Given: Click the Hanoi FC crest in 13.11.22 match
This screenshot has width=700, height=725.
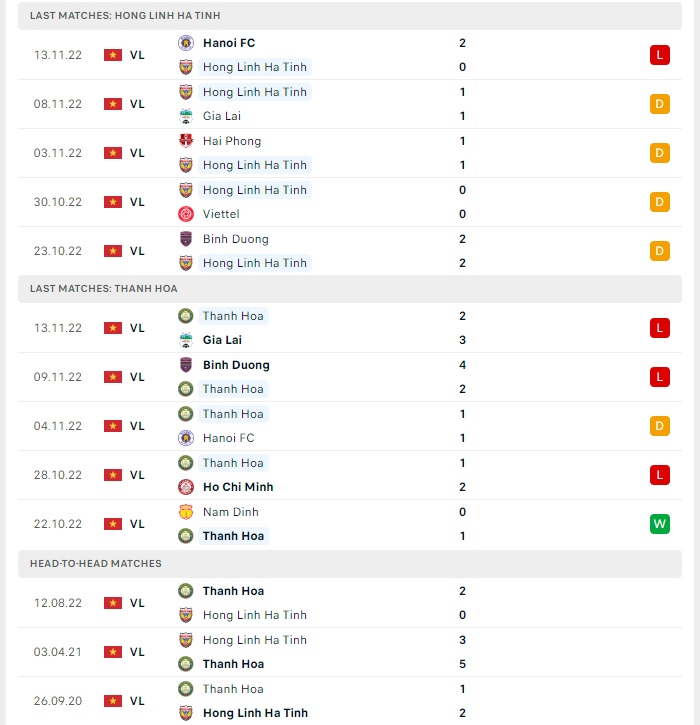Looking at the screenshot, I should [186, 43].
